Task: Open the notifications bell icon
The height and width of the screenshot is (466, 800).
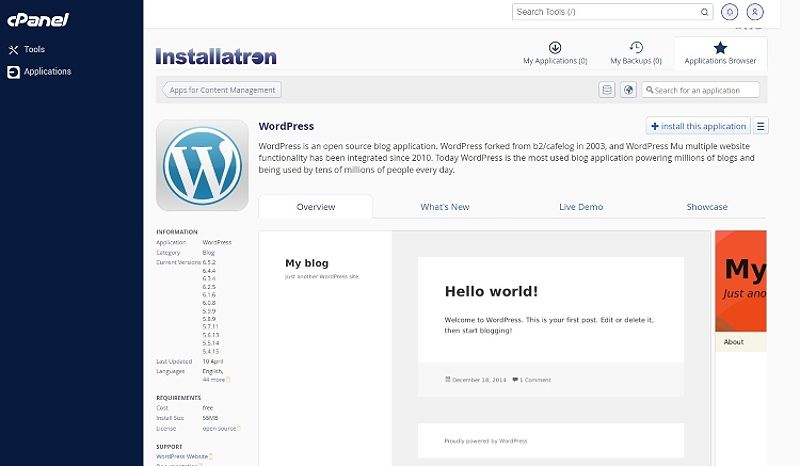Action: pyautogui.click(x=730, y=12)
